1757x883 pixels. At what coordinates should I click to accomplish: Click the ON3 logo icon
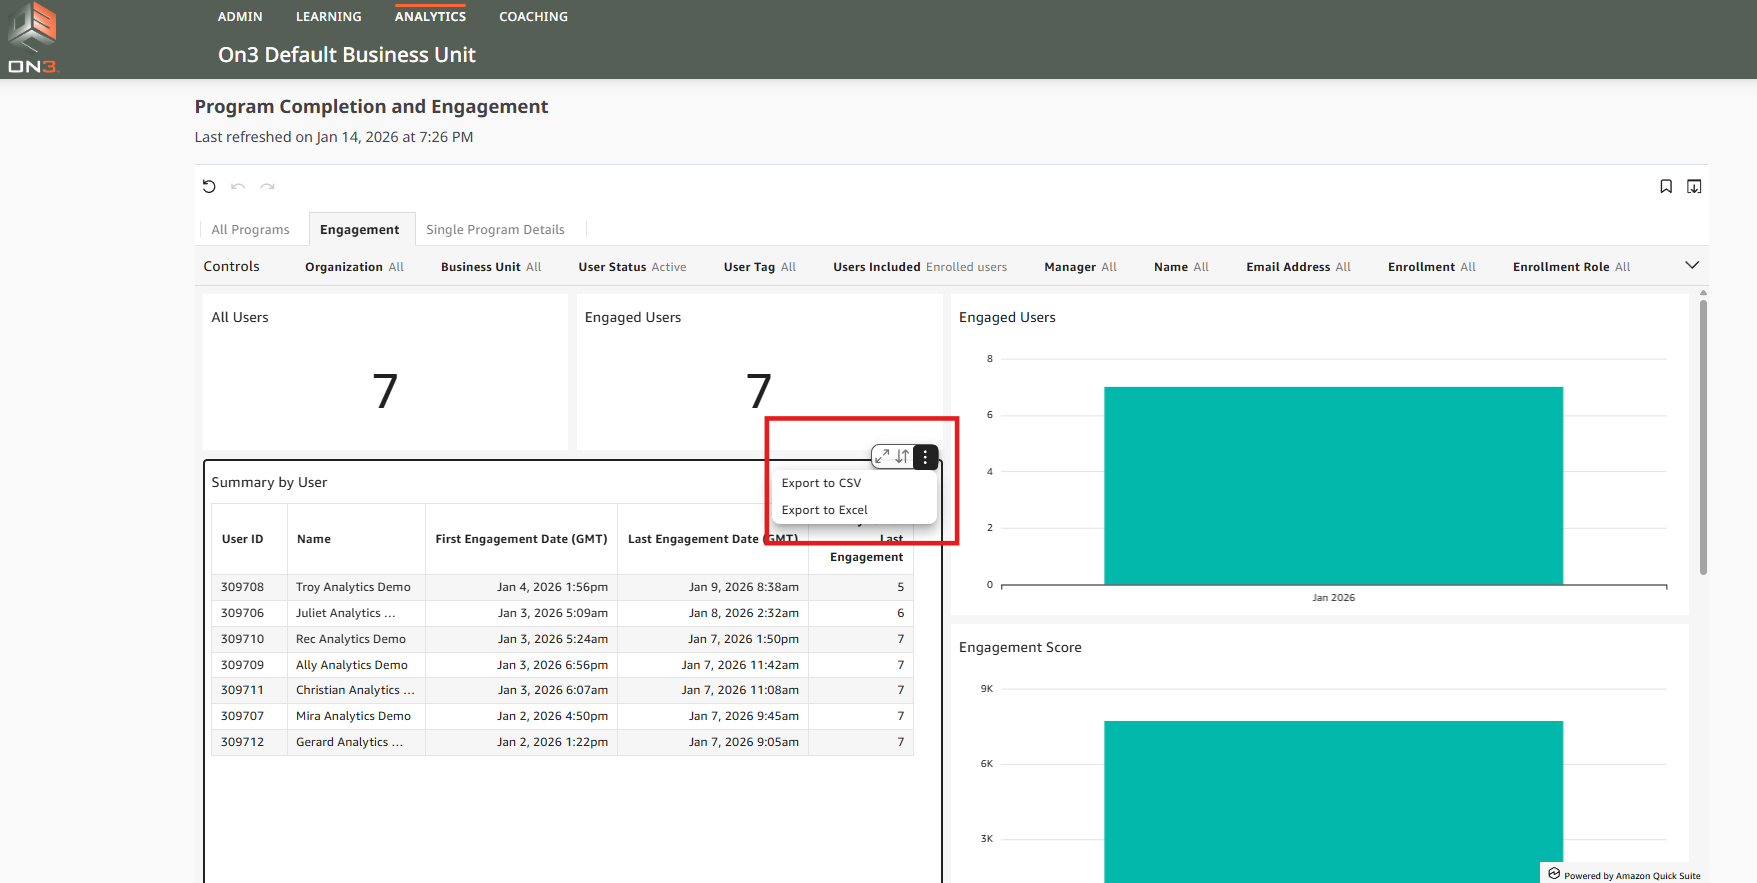[x=33, y=38]
